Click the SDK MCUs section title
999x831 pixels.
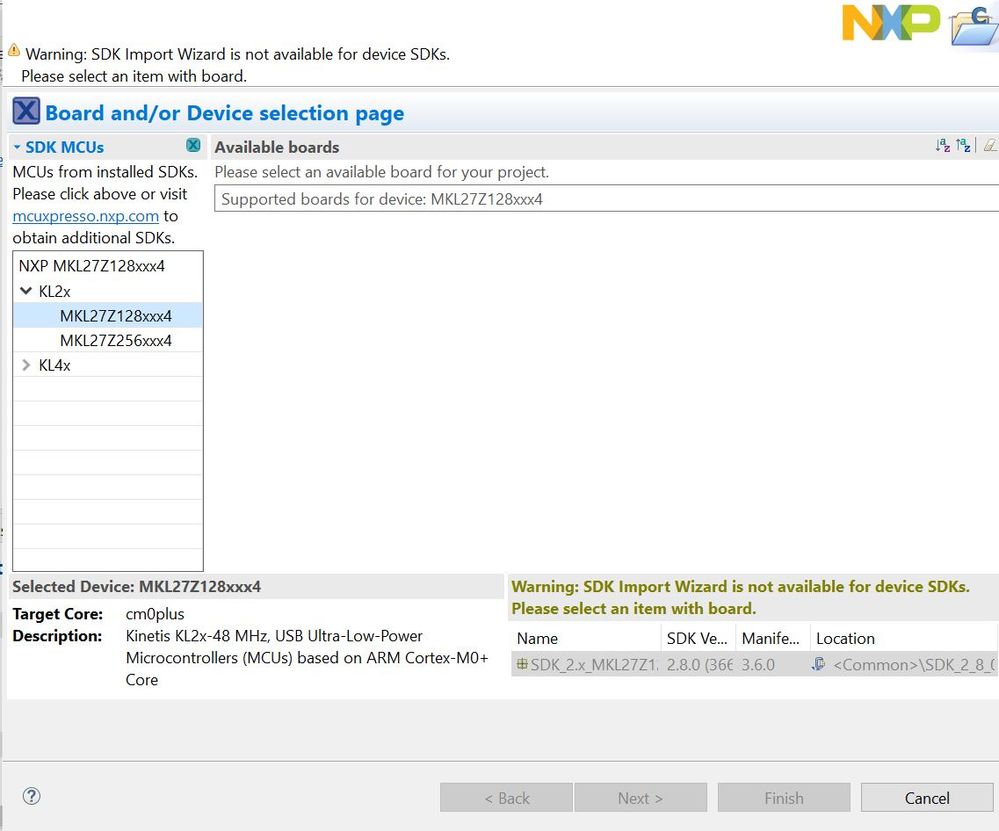tap(64, 147)
